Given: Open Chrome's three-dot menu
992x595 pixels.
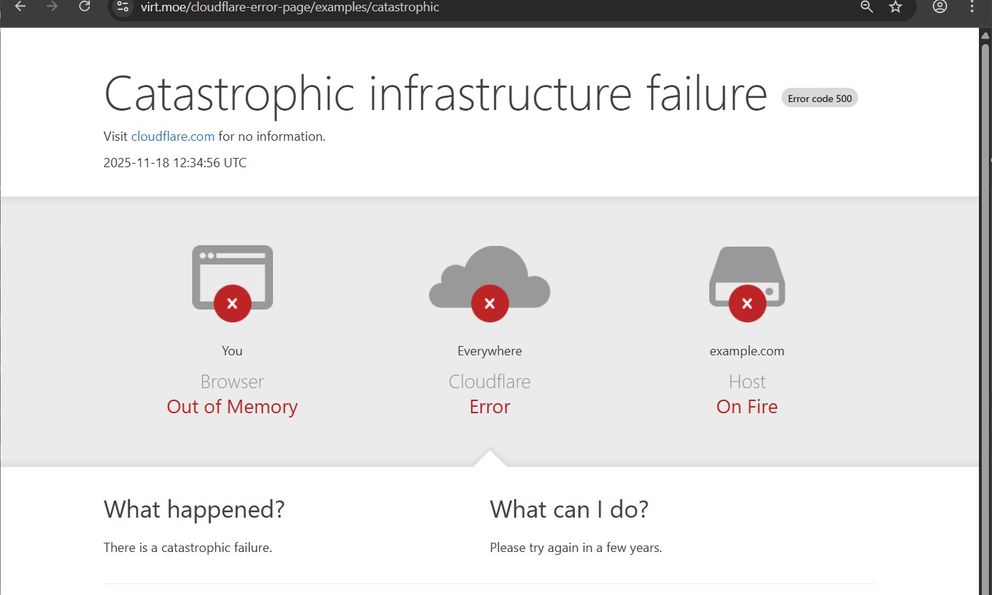Looking at the screenshot, I should [972, 7].
